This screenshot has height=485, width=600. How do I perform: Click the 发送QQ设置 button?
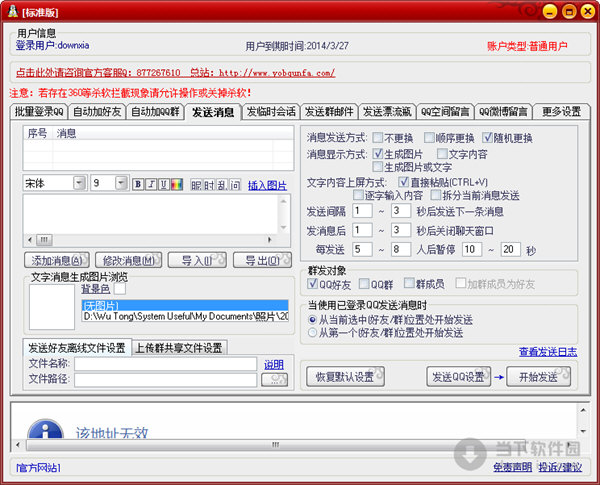pyautogui.click(x=458, y=377)
